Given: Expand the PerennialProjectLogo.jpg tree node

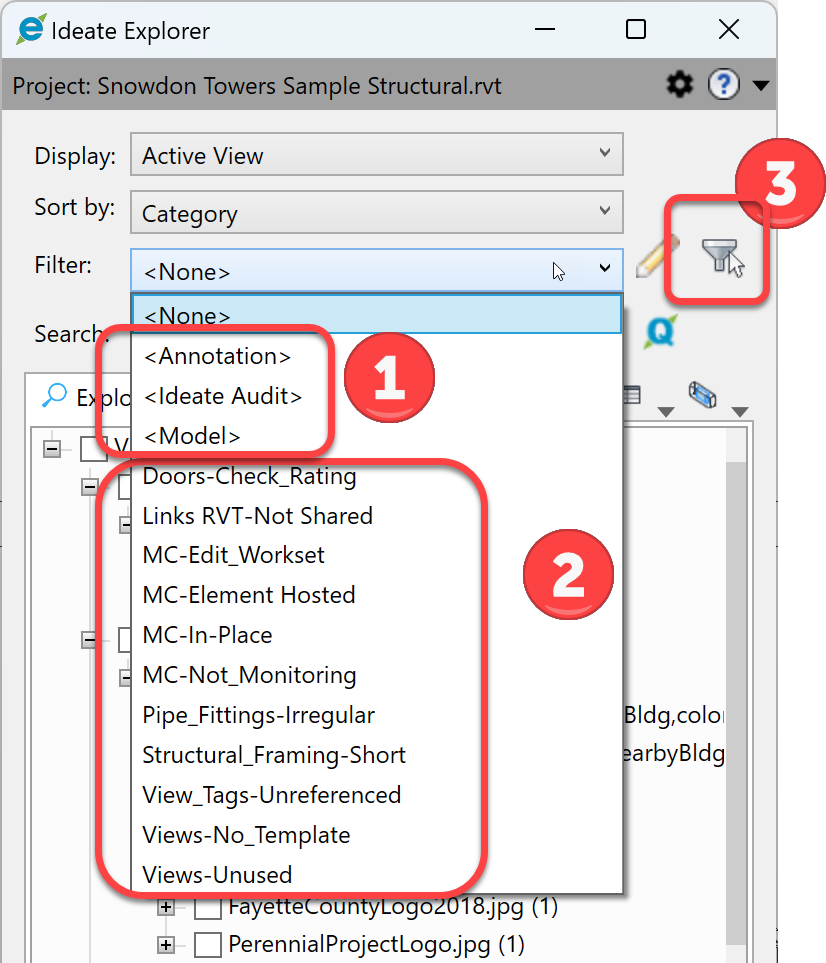Looking at the screenshot, I should pyautogui.click(x=166, y=945).
